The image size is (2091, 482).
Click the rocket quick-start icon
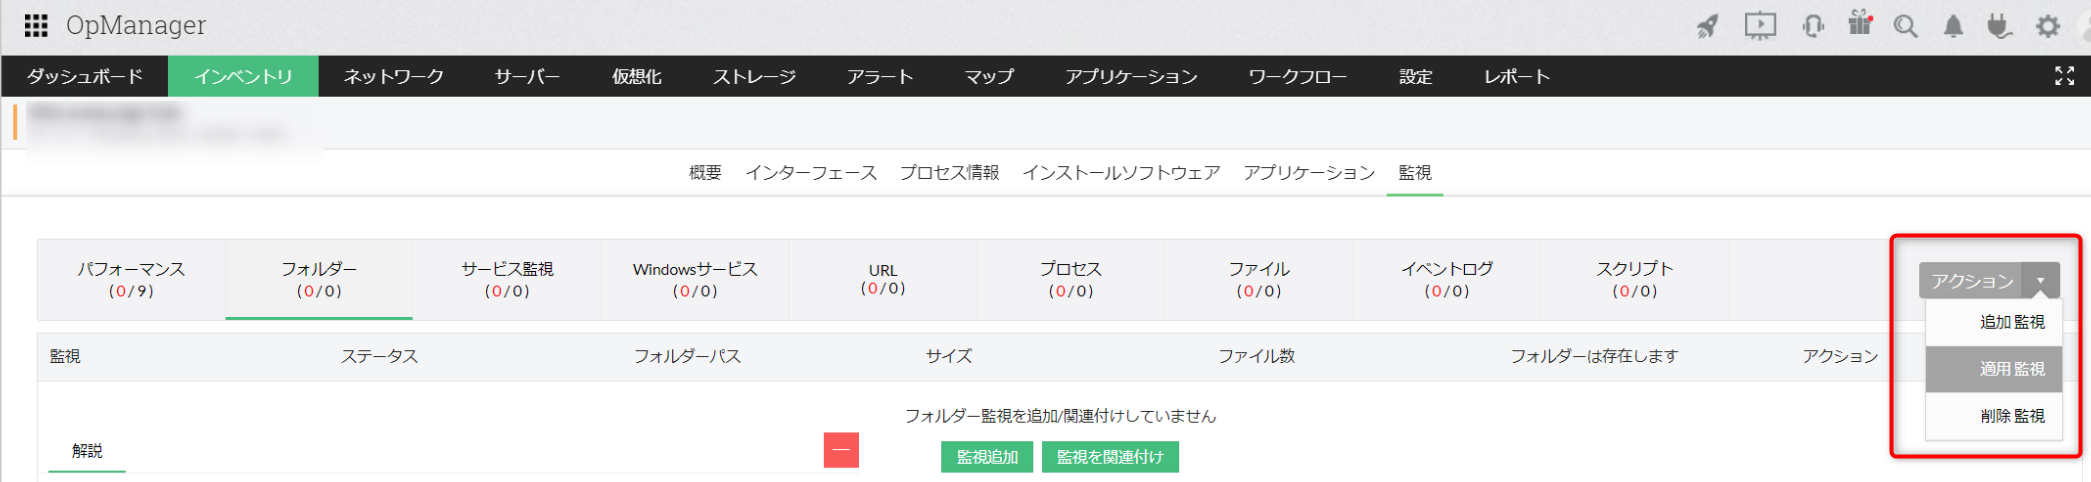click(x=1707, y=26)
